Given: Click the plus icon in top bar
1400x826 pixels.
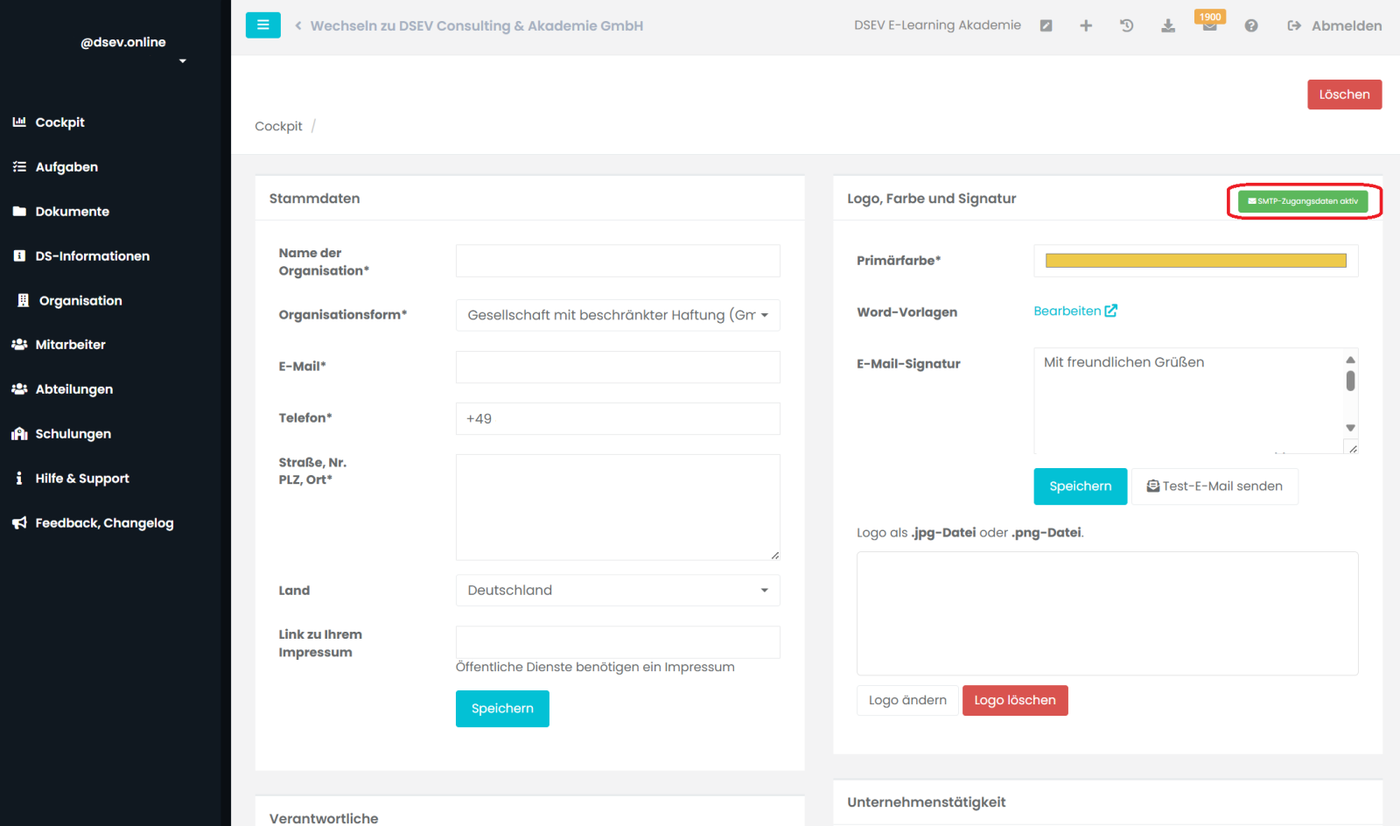Looking at the screenshot, I should tap(1086, 26).
